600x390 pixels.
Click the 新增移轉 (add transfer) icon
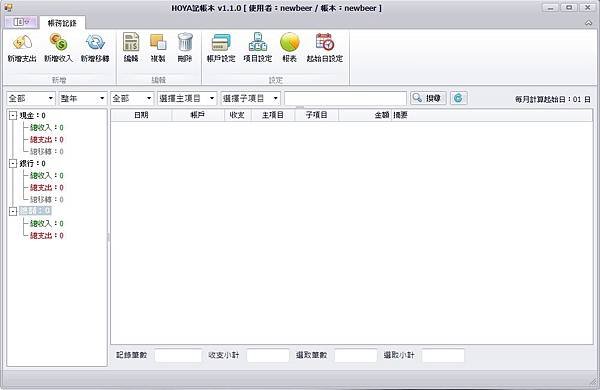(x=95, y=42)
